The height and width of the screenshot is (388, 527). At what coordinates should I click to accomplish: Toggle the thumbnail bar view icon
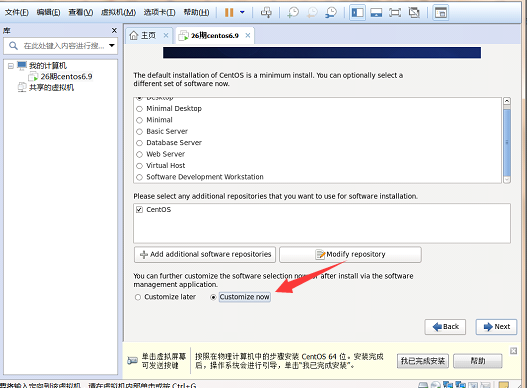376,13
